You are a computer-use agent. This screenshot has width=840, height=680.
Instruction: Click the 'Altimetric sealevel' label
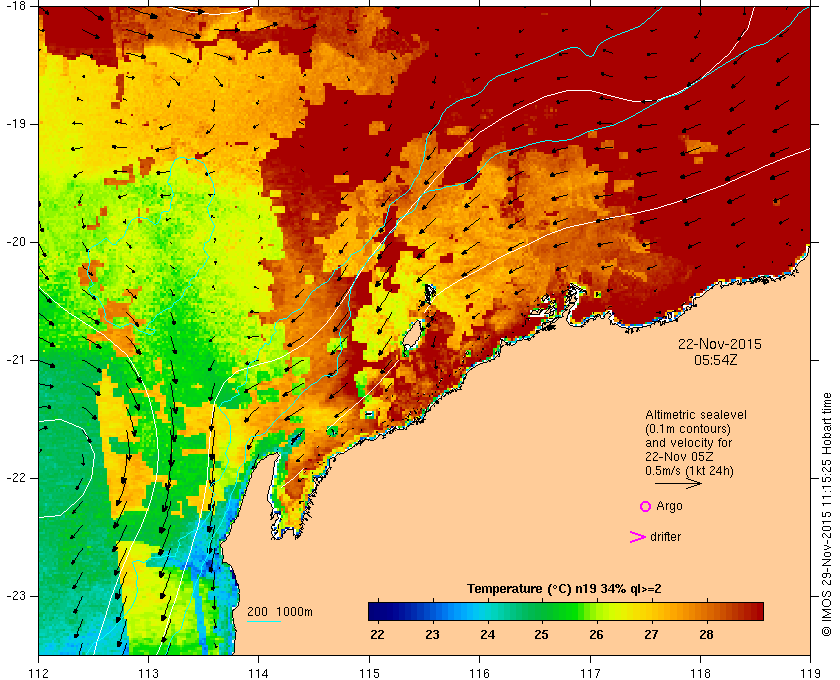tap(695, 415)
